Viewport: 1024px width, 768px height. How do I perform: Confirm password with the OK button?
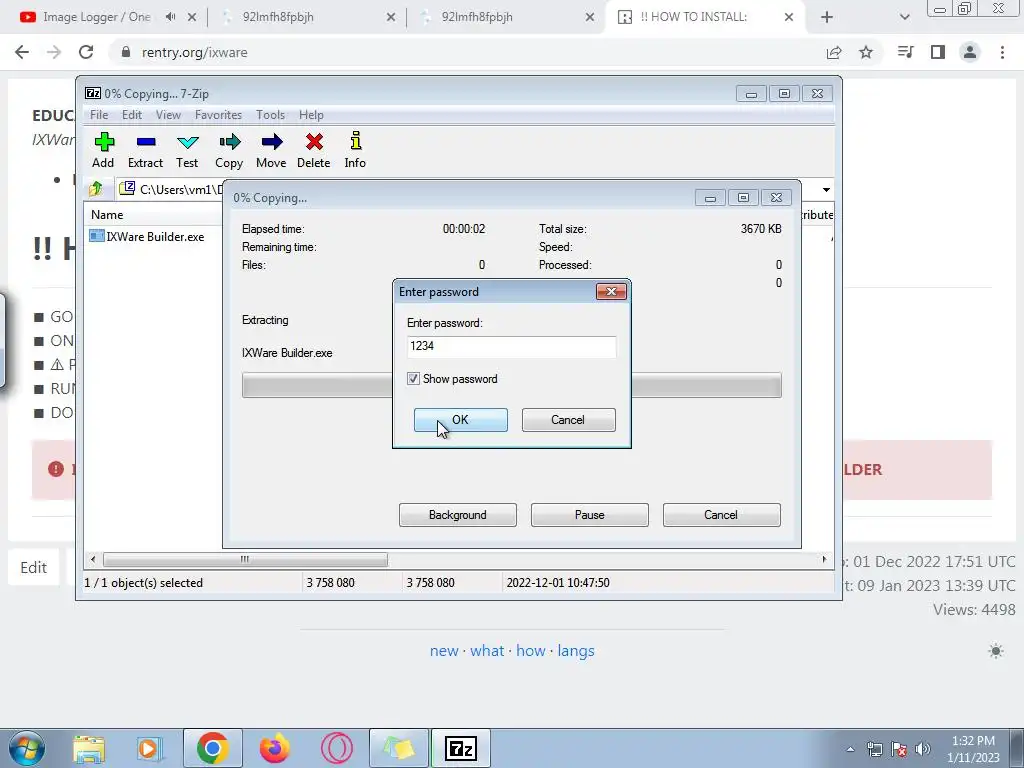[x=460, y=420]
